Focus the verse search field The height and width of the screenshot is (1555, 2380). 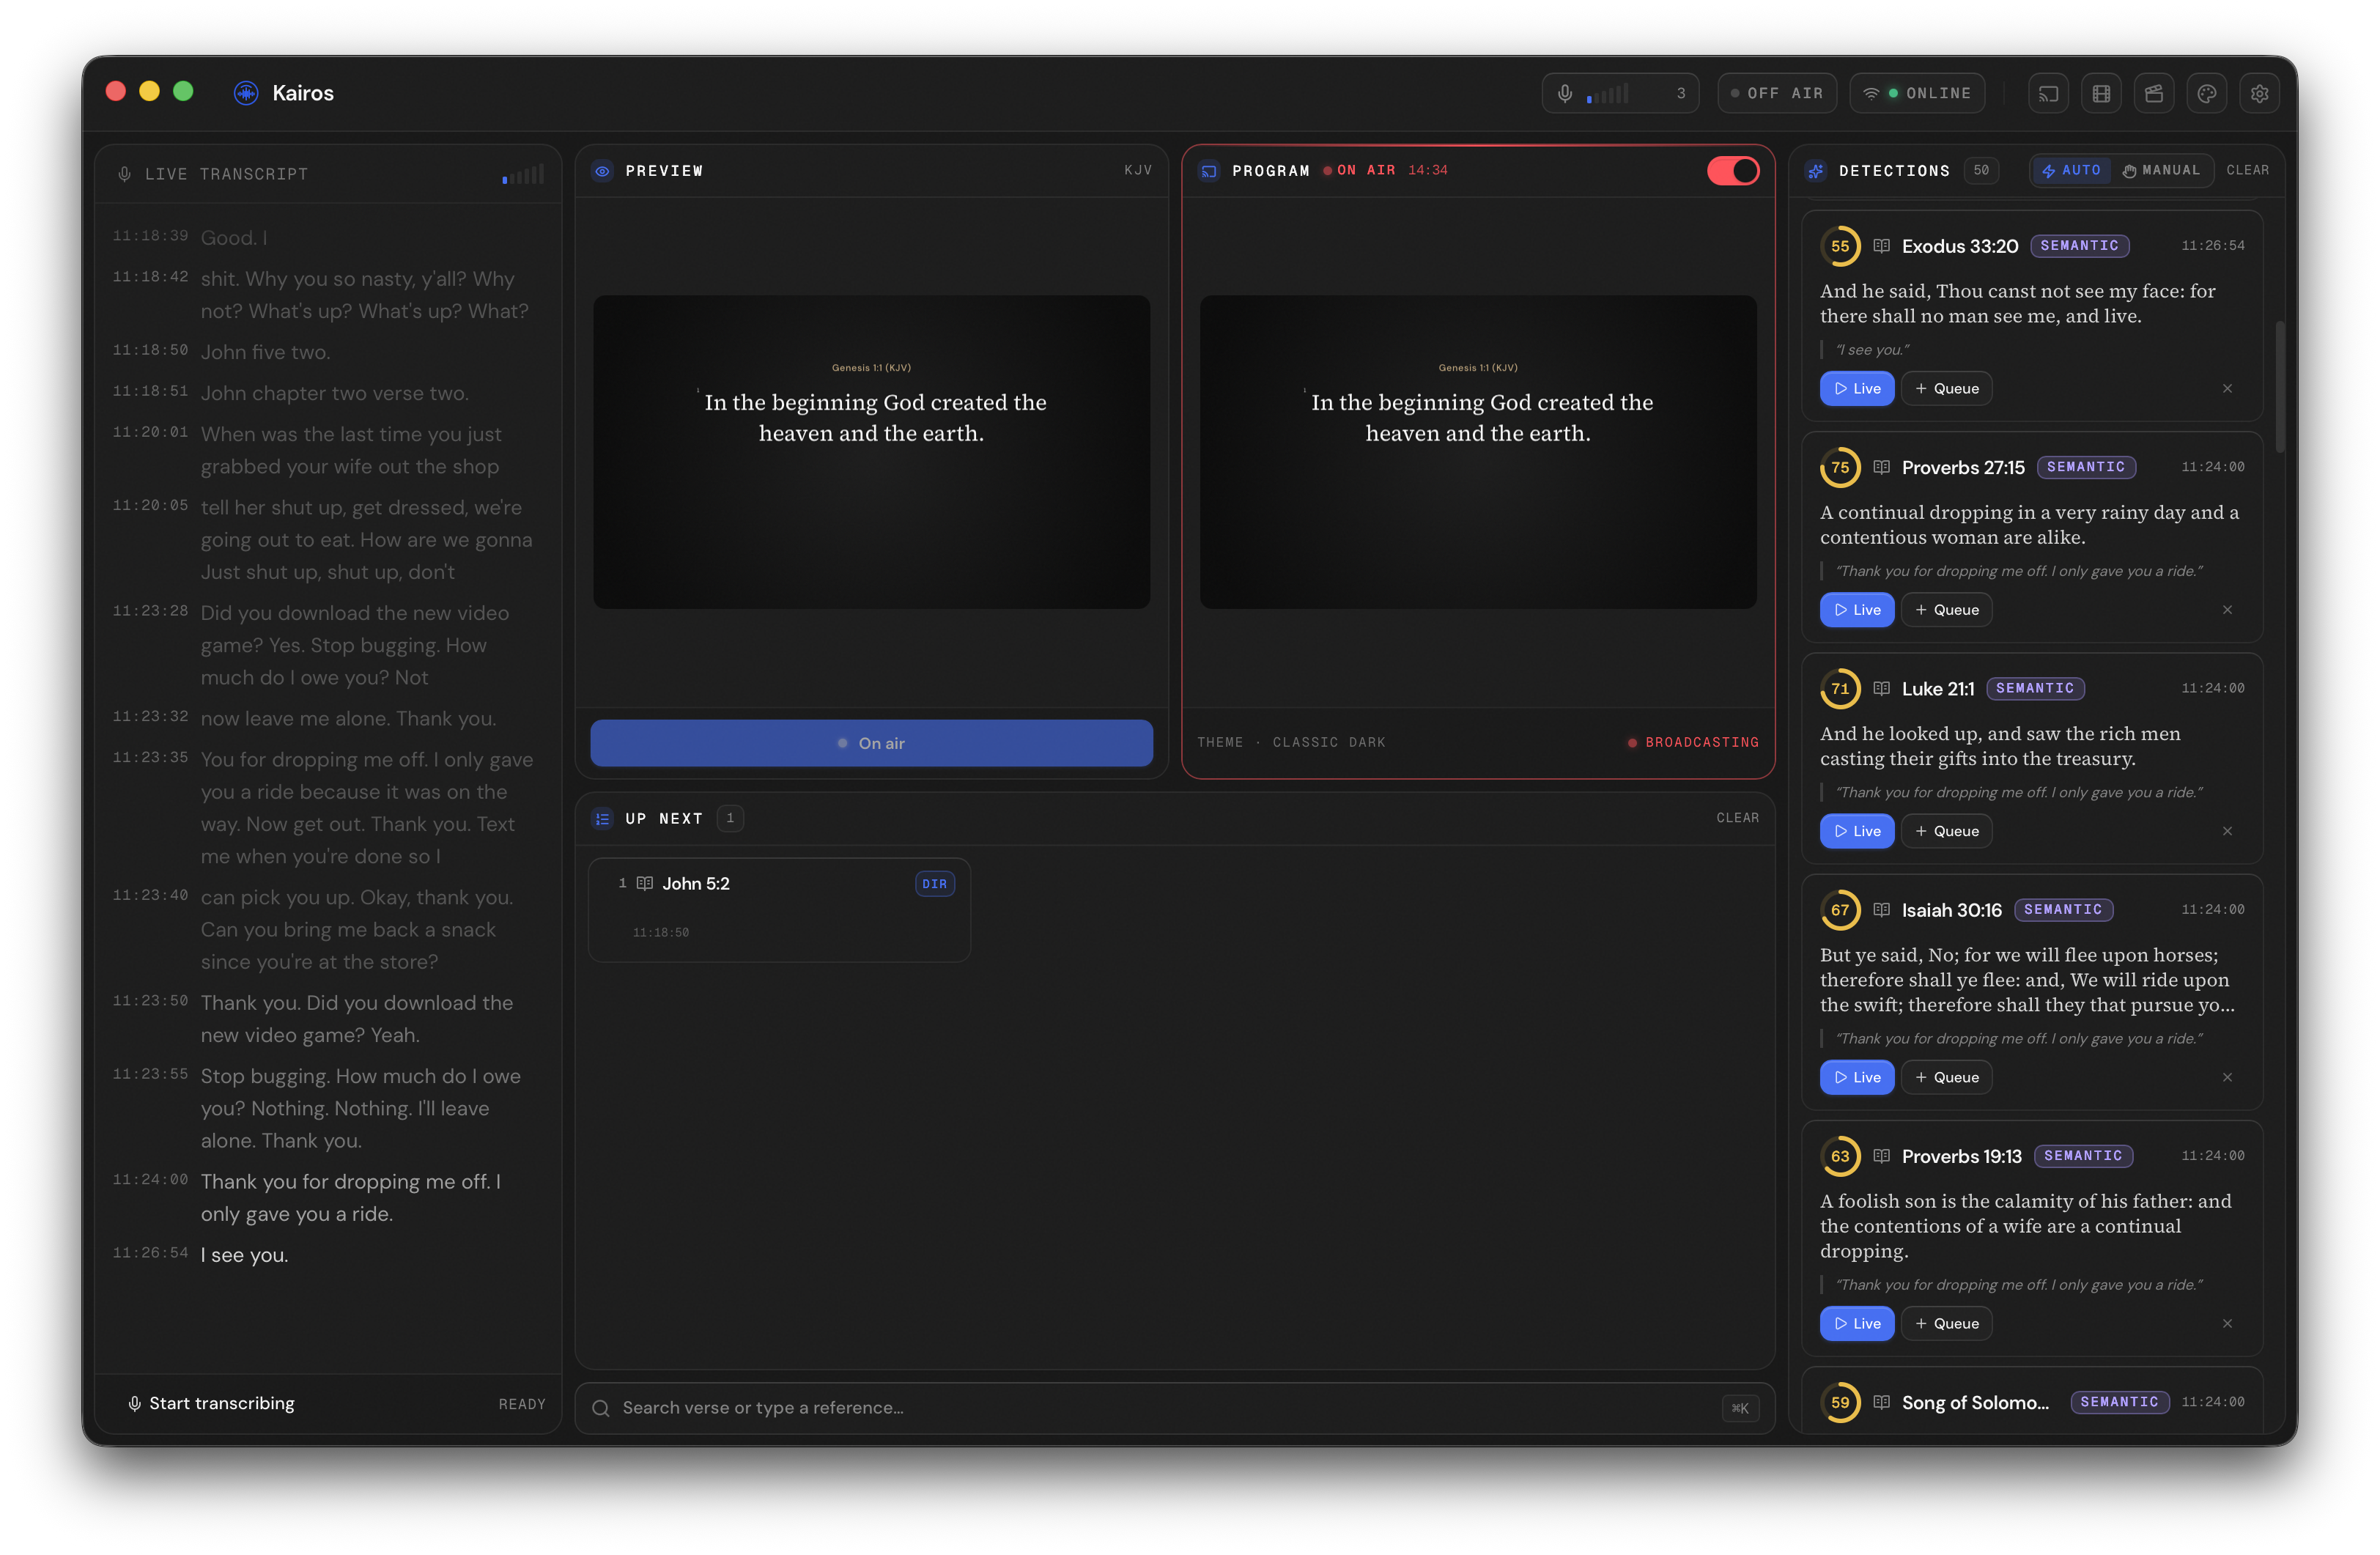tap(1174, 1408)
